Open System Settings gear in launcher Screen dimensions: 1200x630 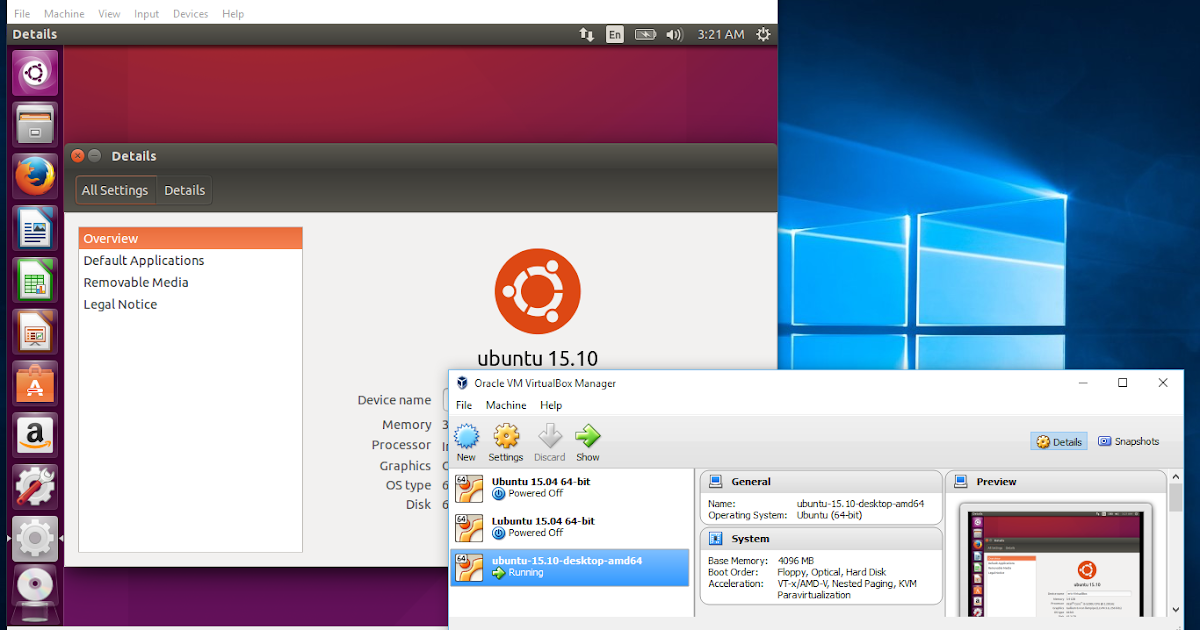[x=35, y=539]
